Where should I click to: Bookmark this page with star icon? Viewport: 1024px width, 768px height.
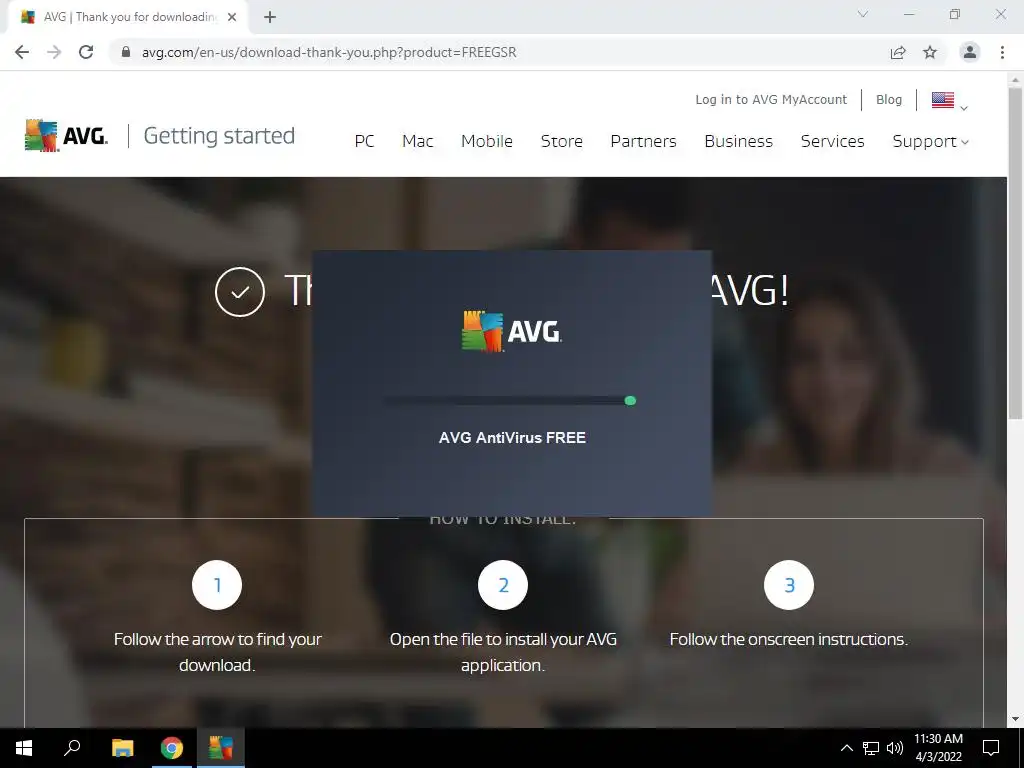coord(930,52)
